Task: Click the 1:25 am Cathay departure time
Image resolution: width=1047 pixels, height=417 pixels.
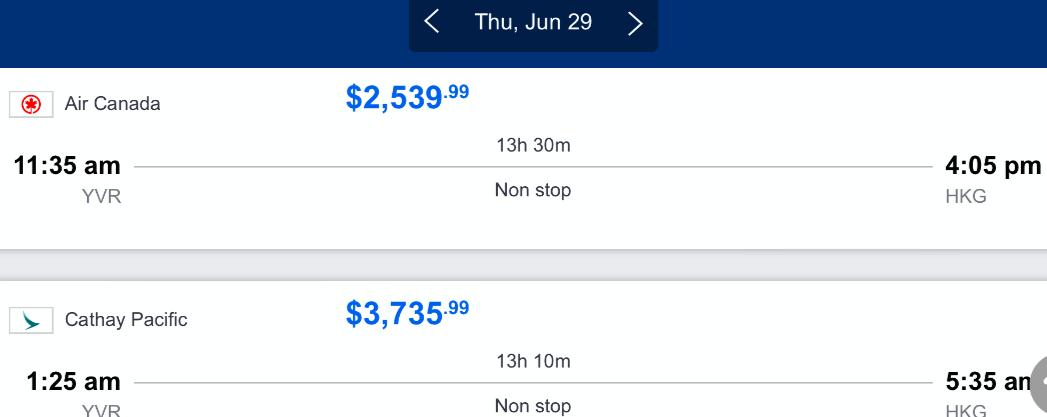Action: [73, 382]
